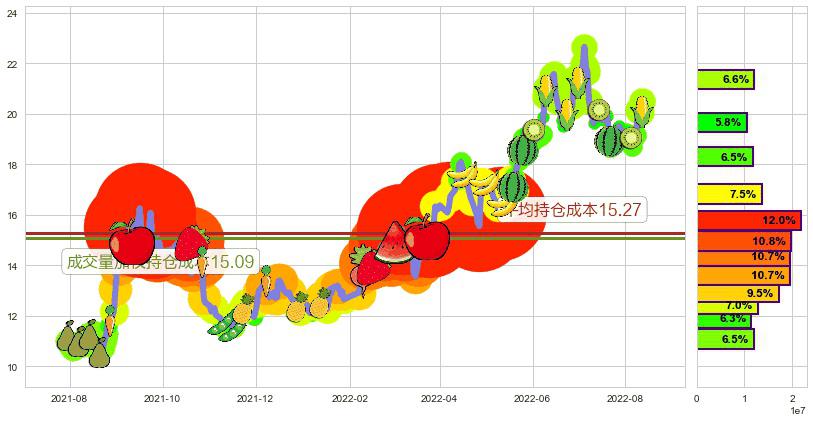Click the leftmost pear icon near 2021-08
Image resolution: width=813 pixels, height=422 pixels.
pos(67,336)
